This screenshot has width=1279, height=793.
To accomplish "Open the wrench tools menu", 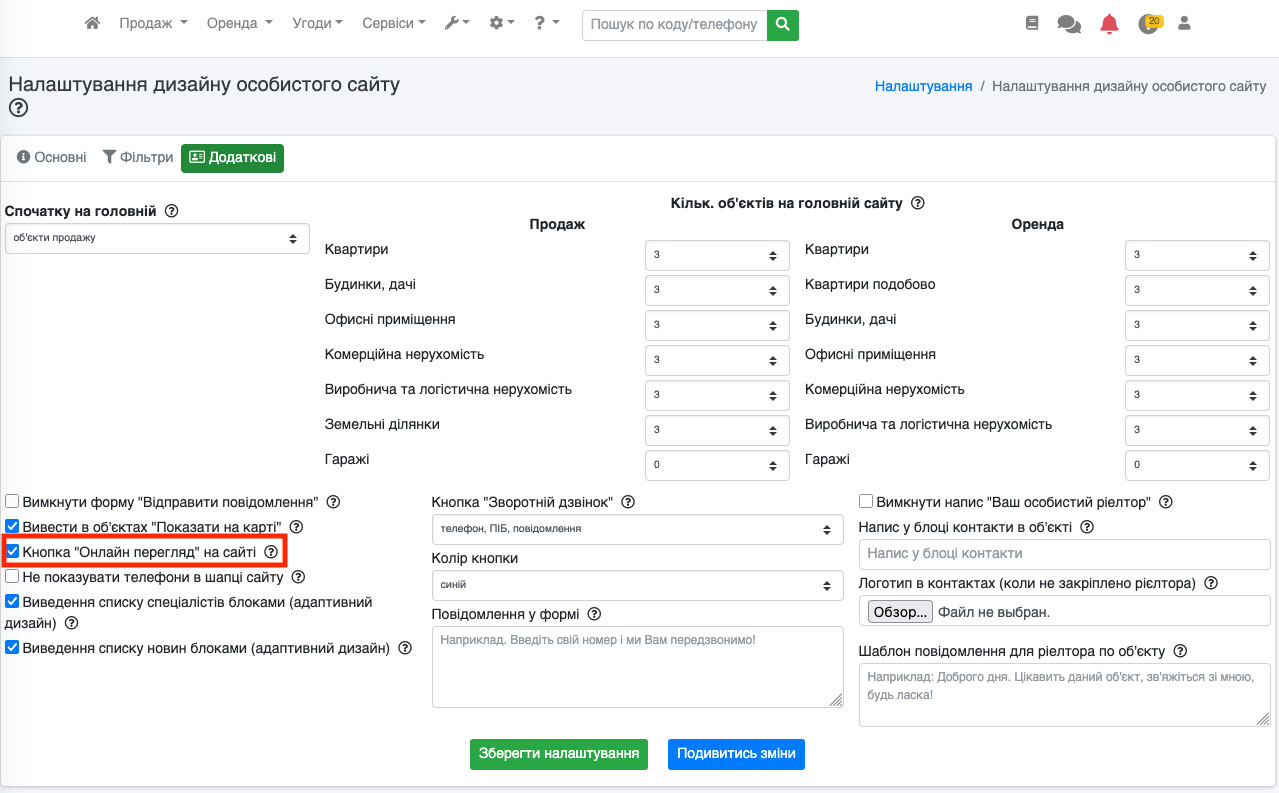I will pyautogui.click(x=457, y=23).
